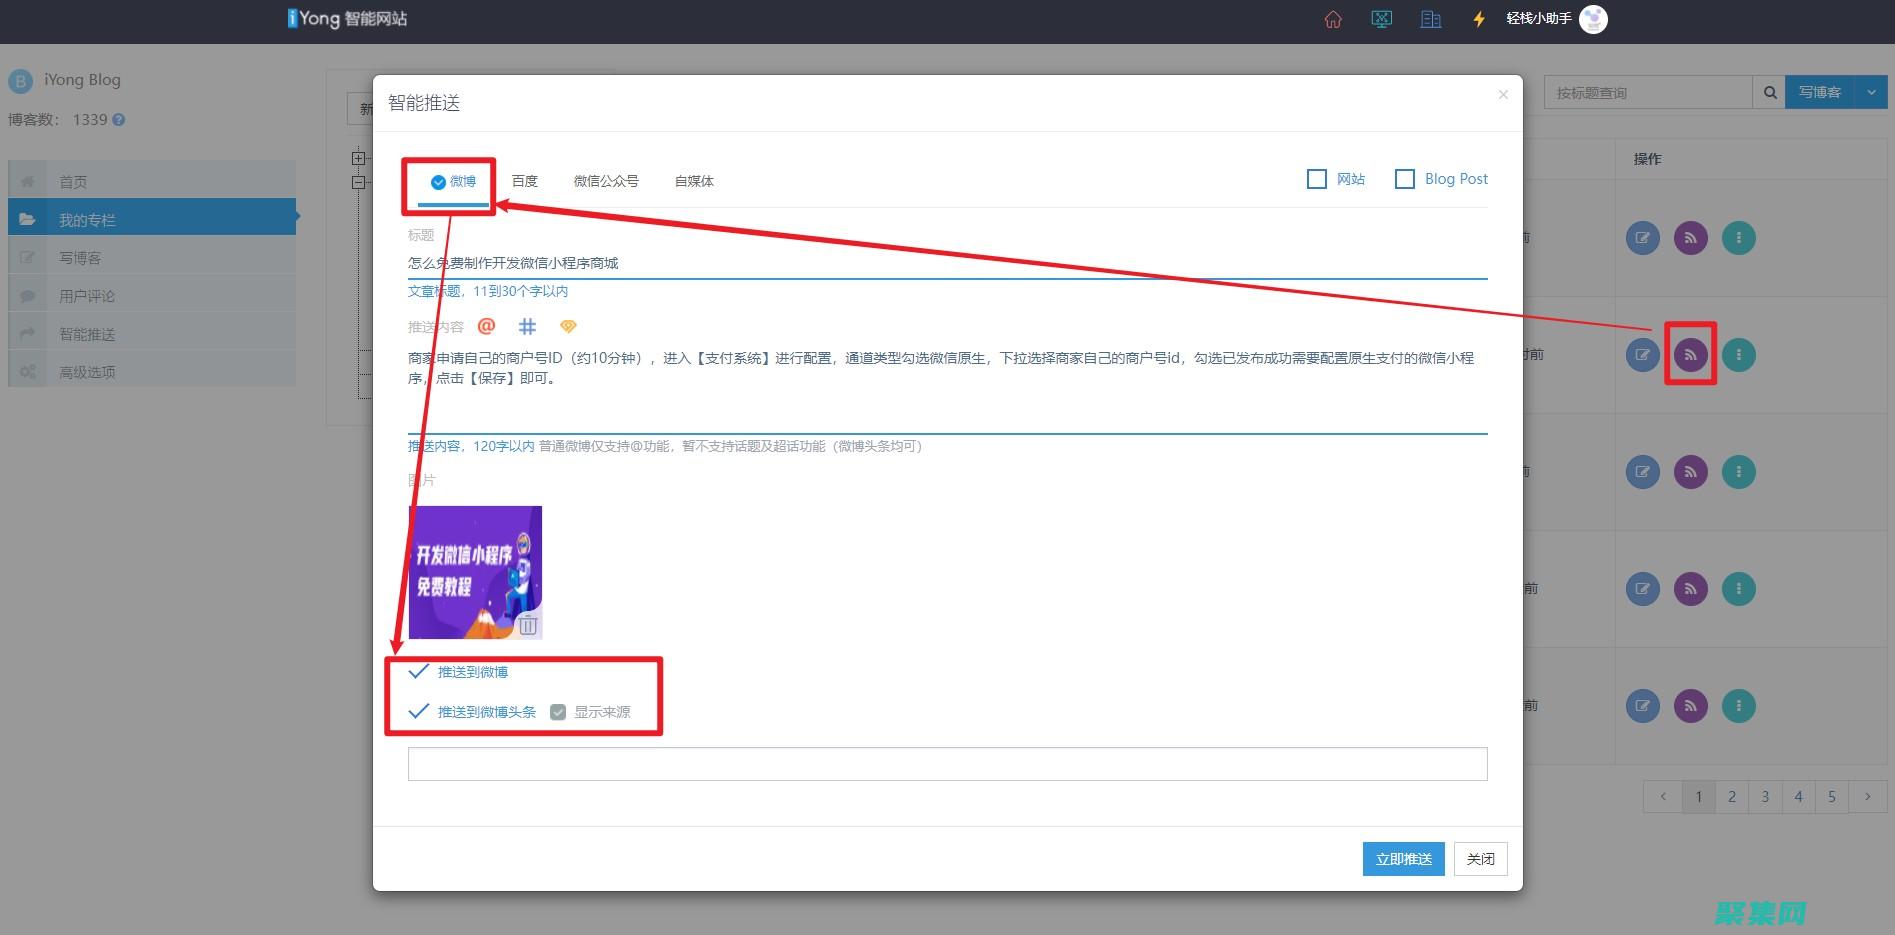
Task: Click the 立即推送 button
Action: pos(1403,859)
